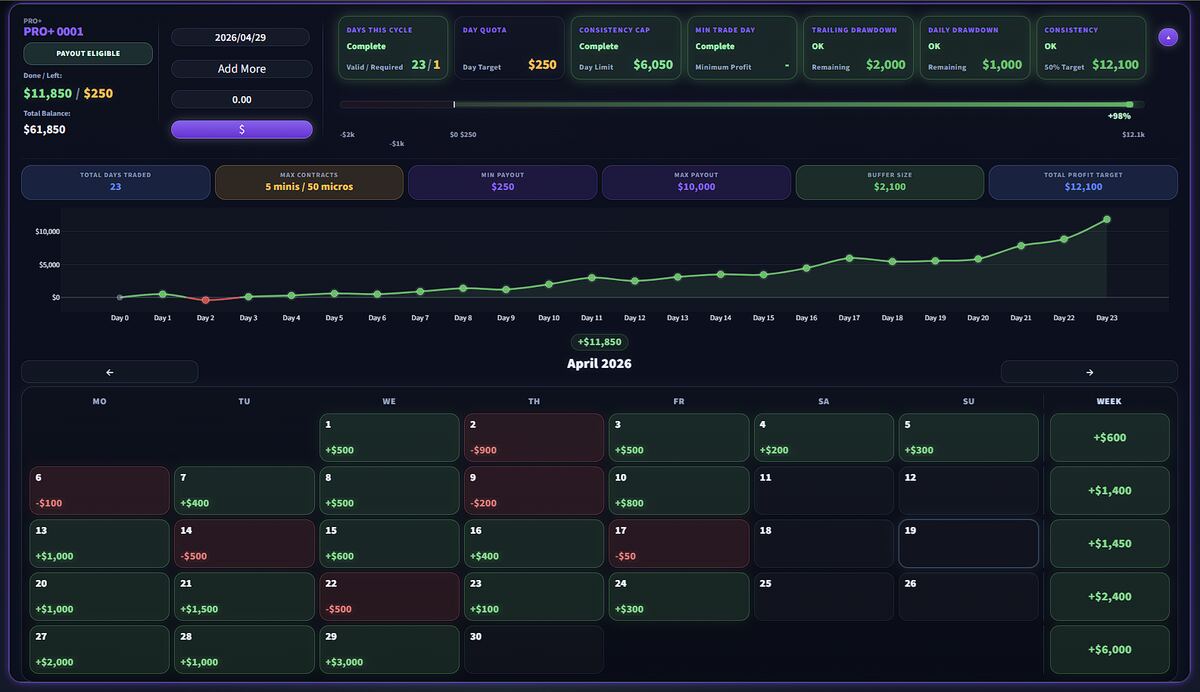Open April 10 cell with +$800
This screenshot has width=1200, height=692.
point(679,491)
